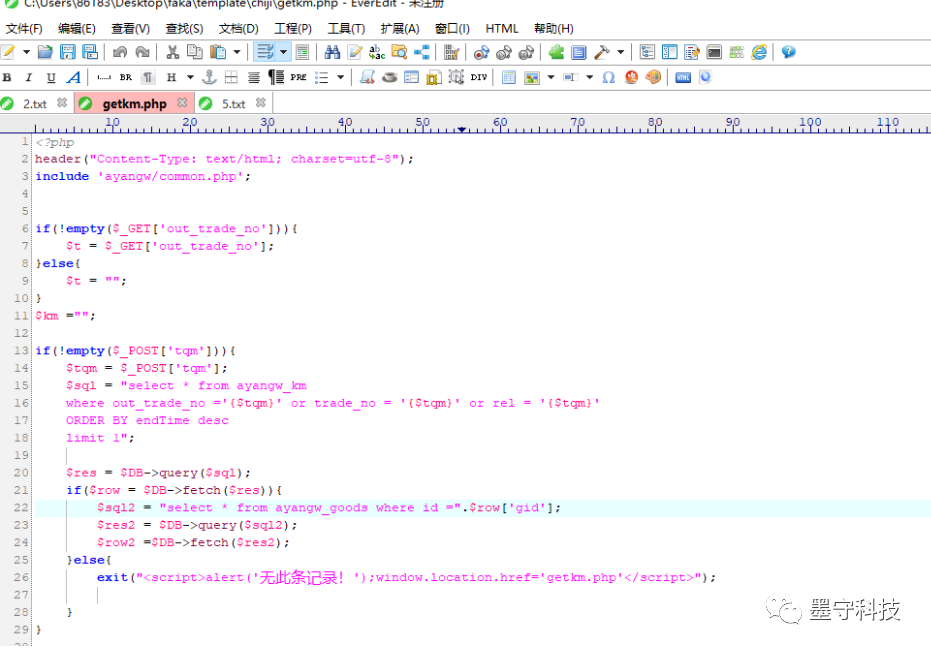Insert PRE tag button
The width and height of the screenshot is (931, 651).
pos(298,77)
